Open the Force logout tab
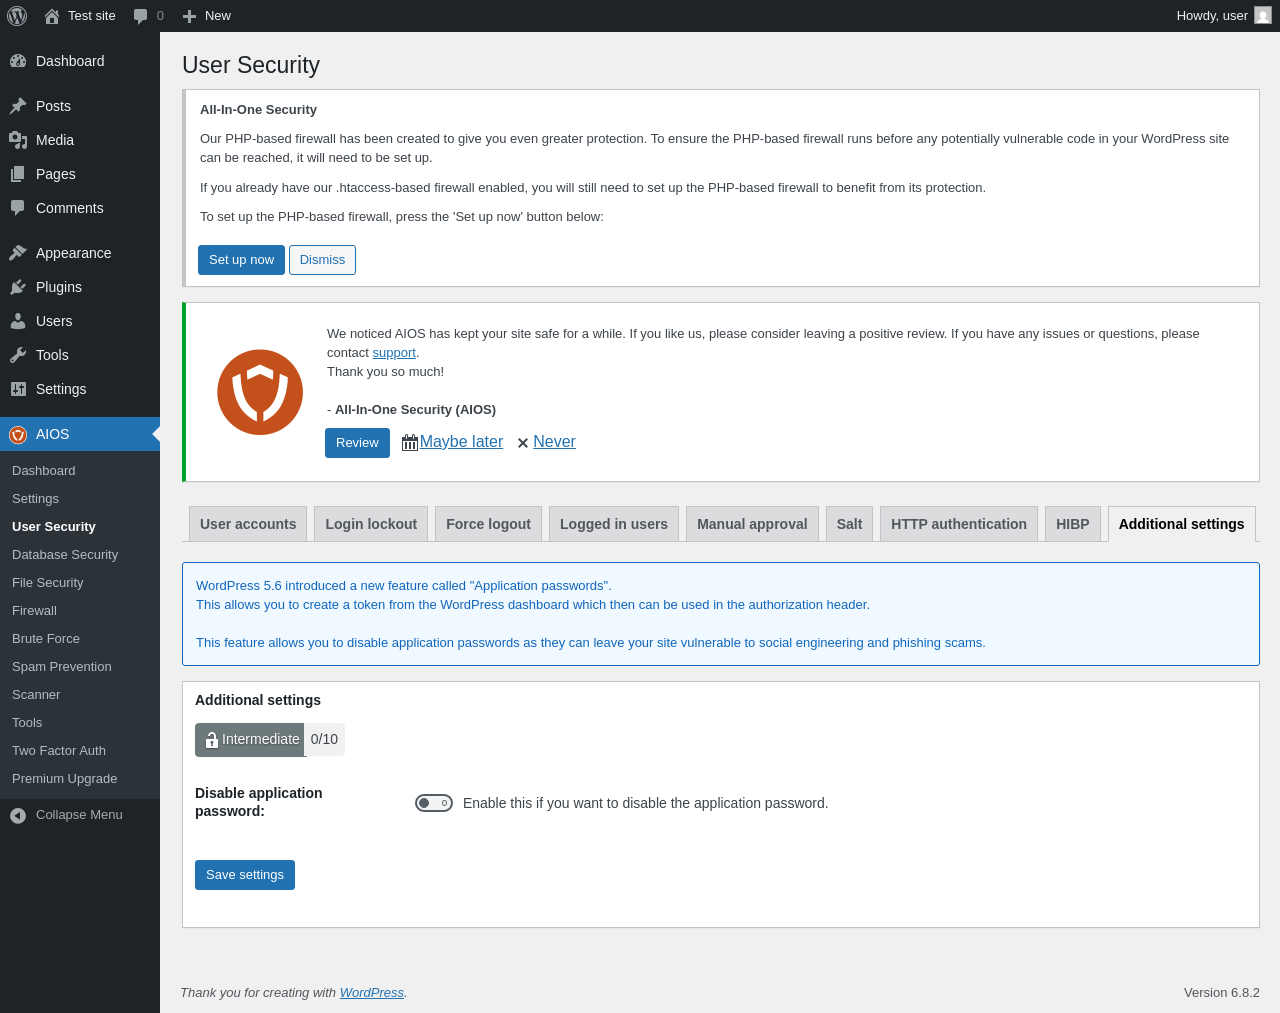Screen dimensions: 1280x1013 [488, 524]
